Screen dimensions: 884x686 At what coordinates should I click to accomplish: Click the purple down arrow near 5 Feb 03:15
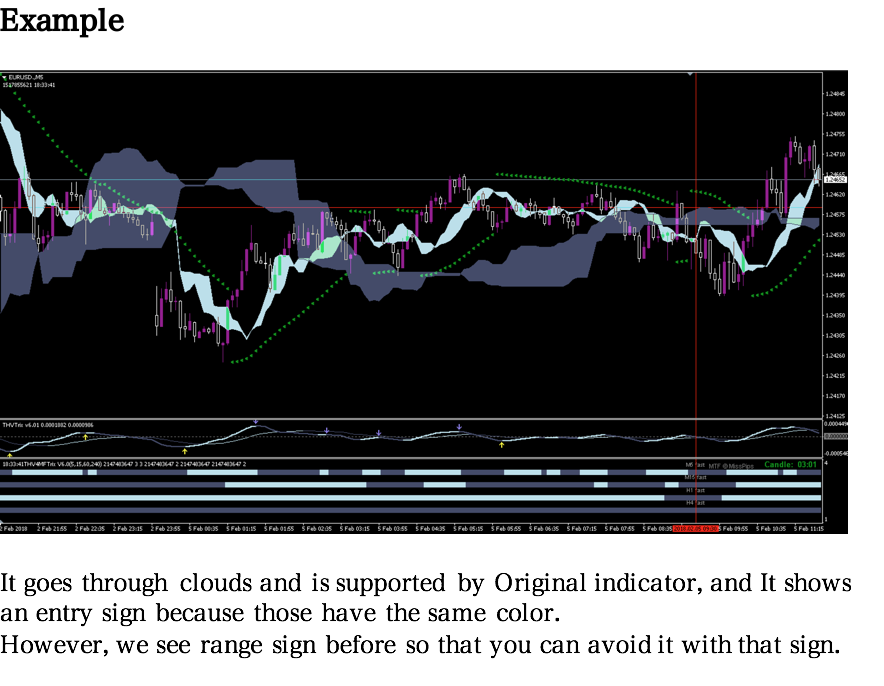point(379,433)
